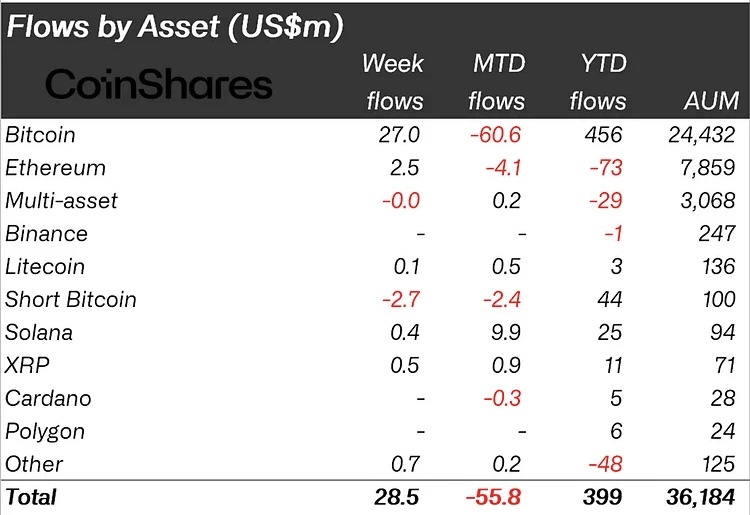The image size is (750, 515).
Task: Select the Solana row label
Action: pyautogui.click(x=39, y=332)
